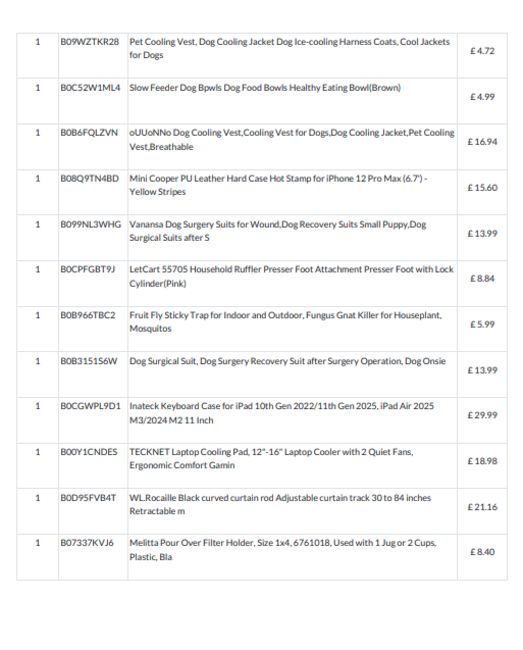The width and height of the screenshot is (523, 650).
Task: Select price £ 15.60
Action: [482, 188]
